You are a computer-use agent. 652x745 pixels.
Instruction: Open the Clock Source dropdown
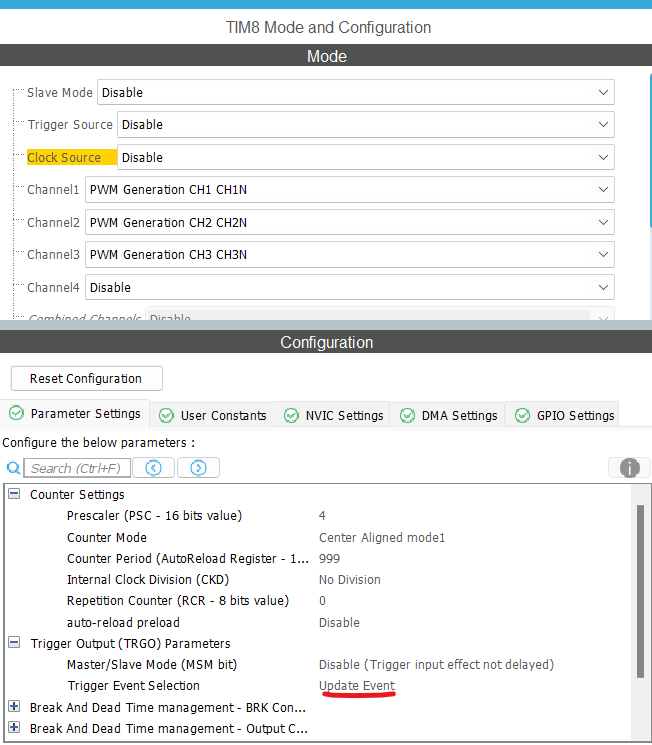click(366, 157)
